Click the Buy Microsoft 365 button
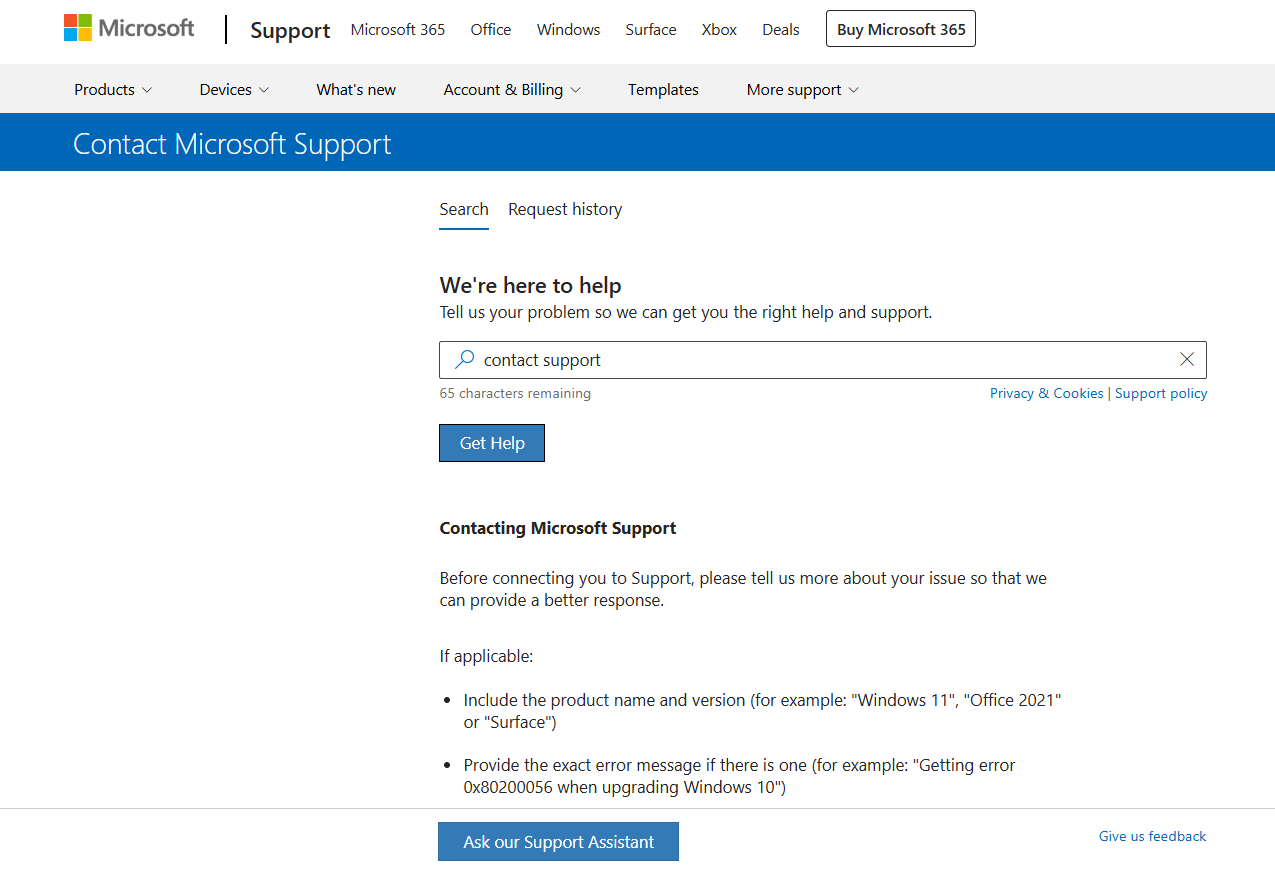Image resolution: width=1275 pixels, height=872 pixels. [x=901, y=29]
